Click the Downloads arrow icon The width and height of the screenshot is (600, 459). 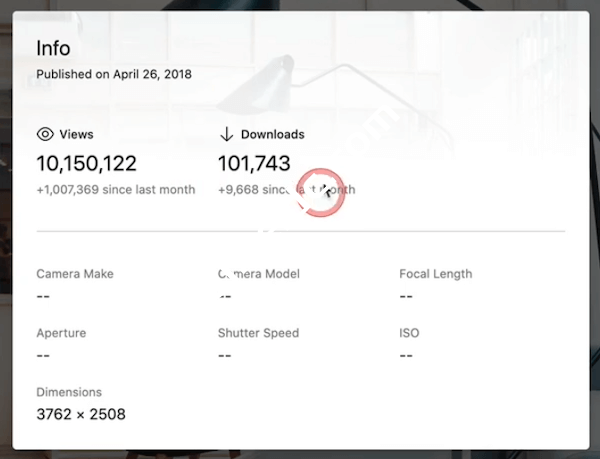(x=226, y=134)
